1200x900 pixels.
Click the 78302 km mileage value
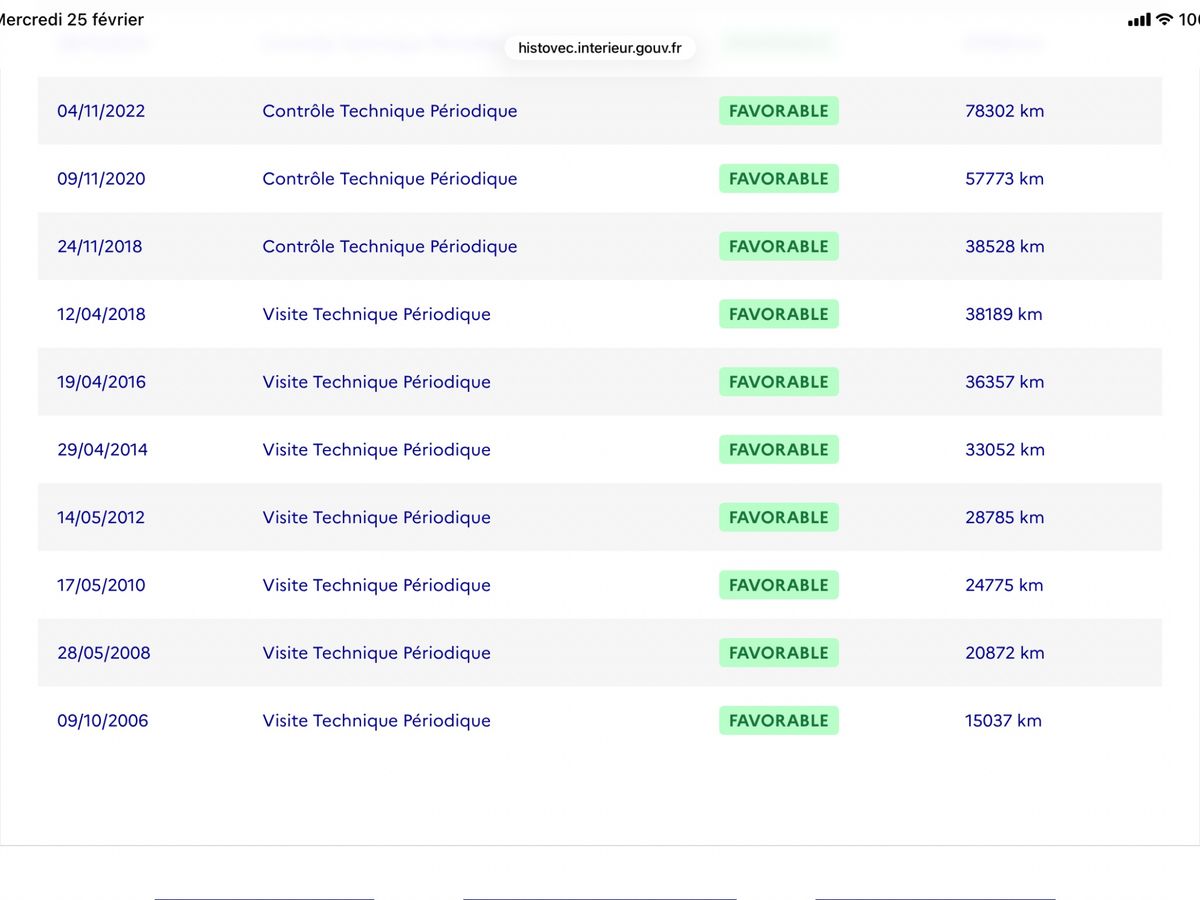pos(1005,111)
